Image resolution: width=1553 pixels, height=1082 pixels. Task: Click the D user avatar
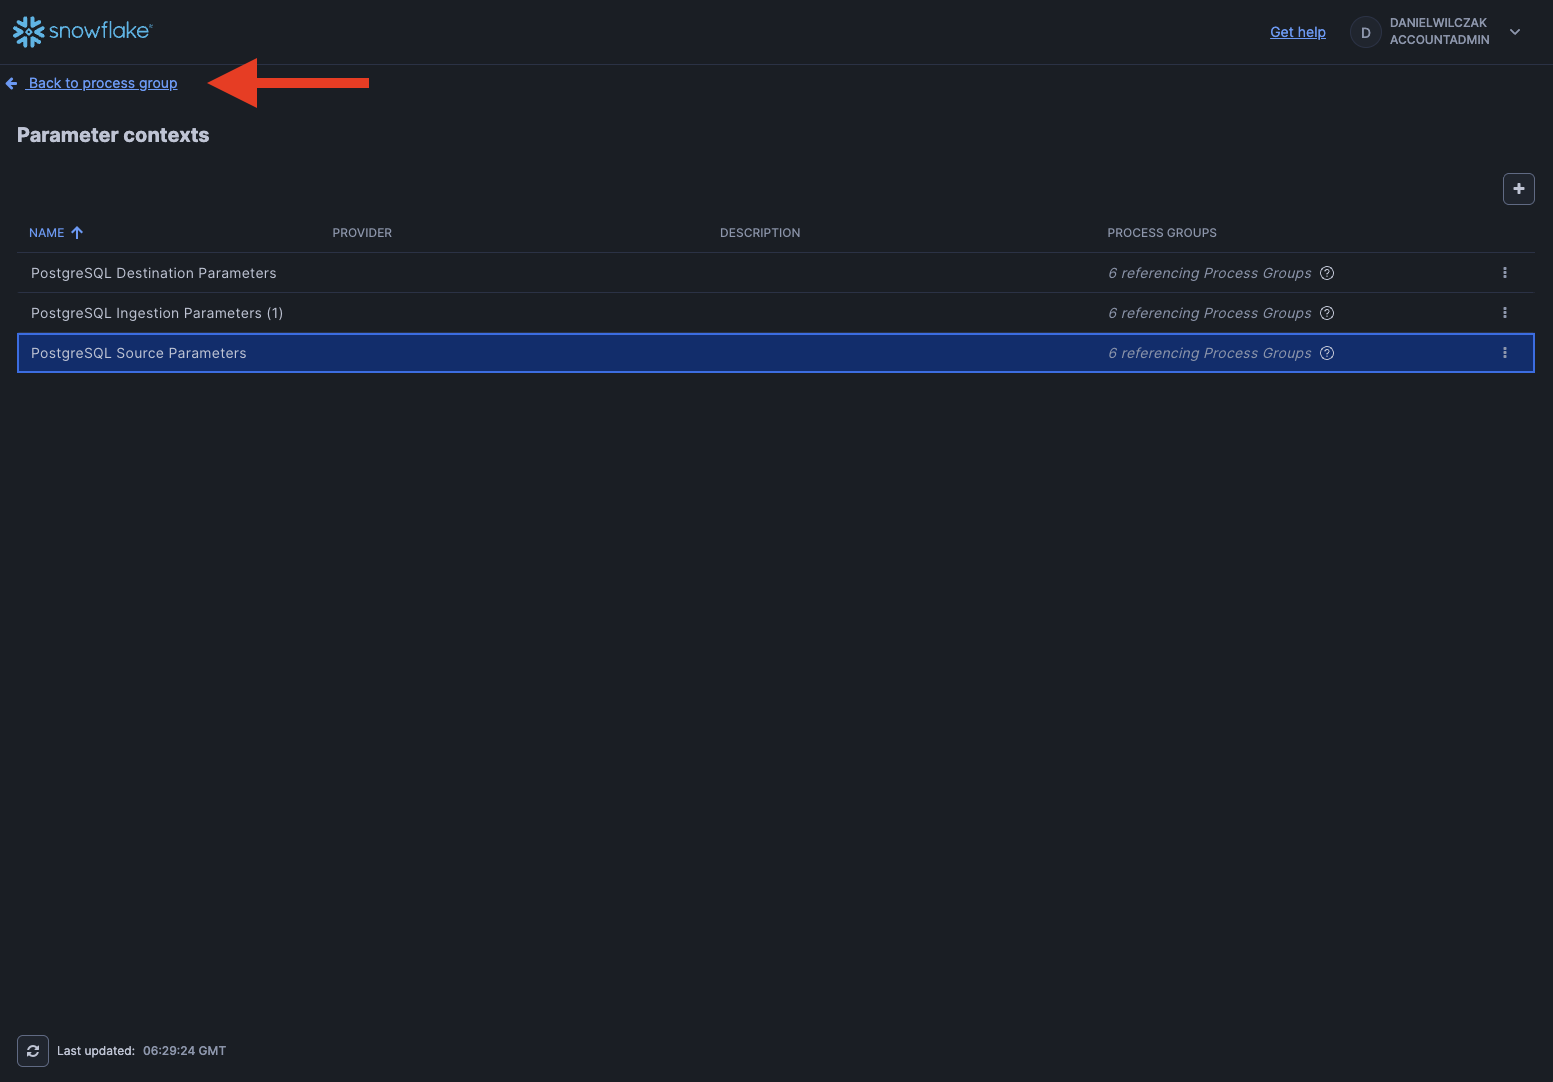1365,32
